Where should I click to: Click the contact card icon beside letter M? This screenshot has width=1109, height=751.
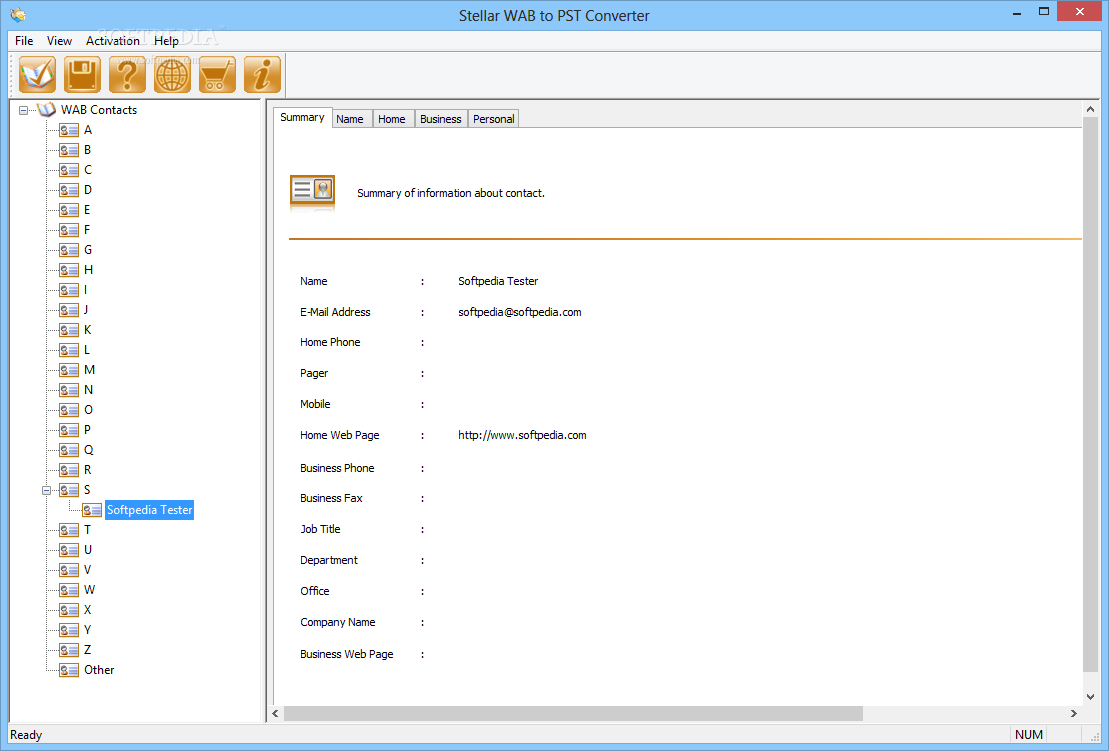(69, 370)
